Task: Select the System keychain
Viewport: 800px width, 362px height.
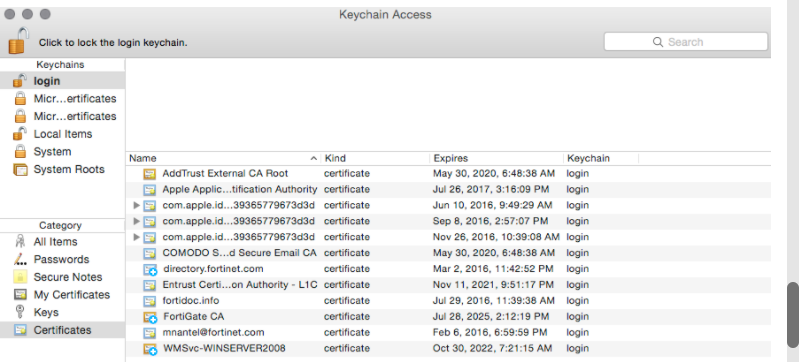Action: [x=62, y=152]
